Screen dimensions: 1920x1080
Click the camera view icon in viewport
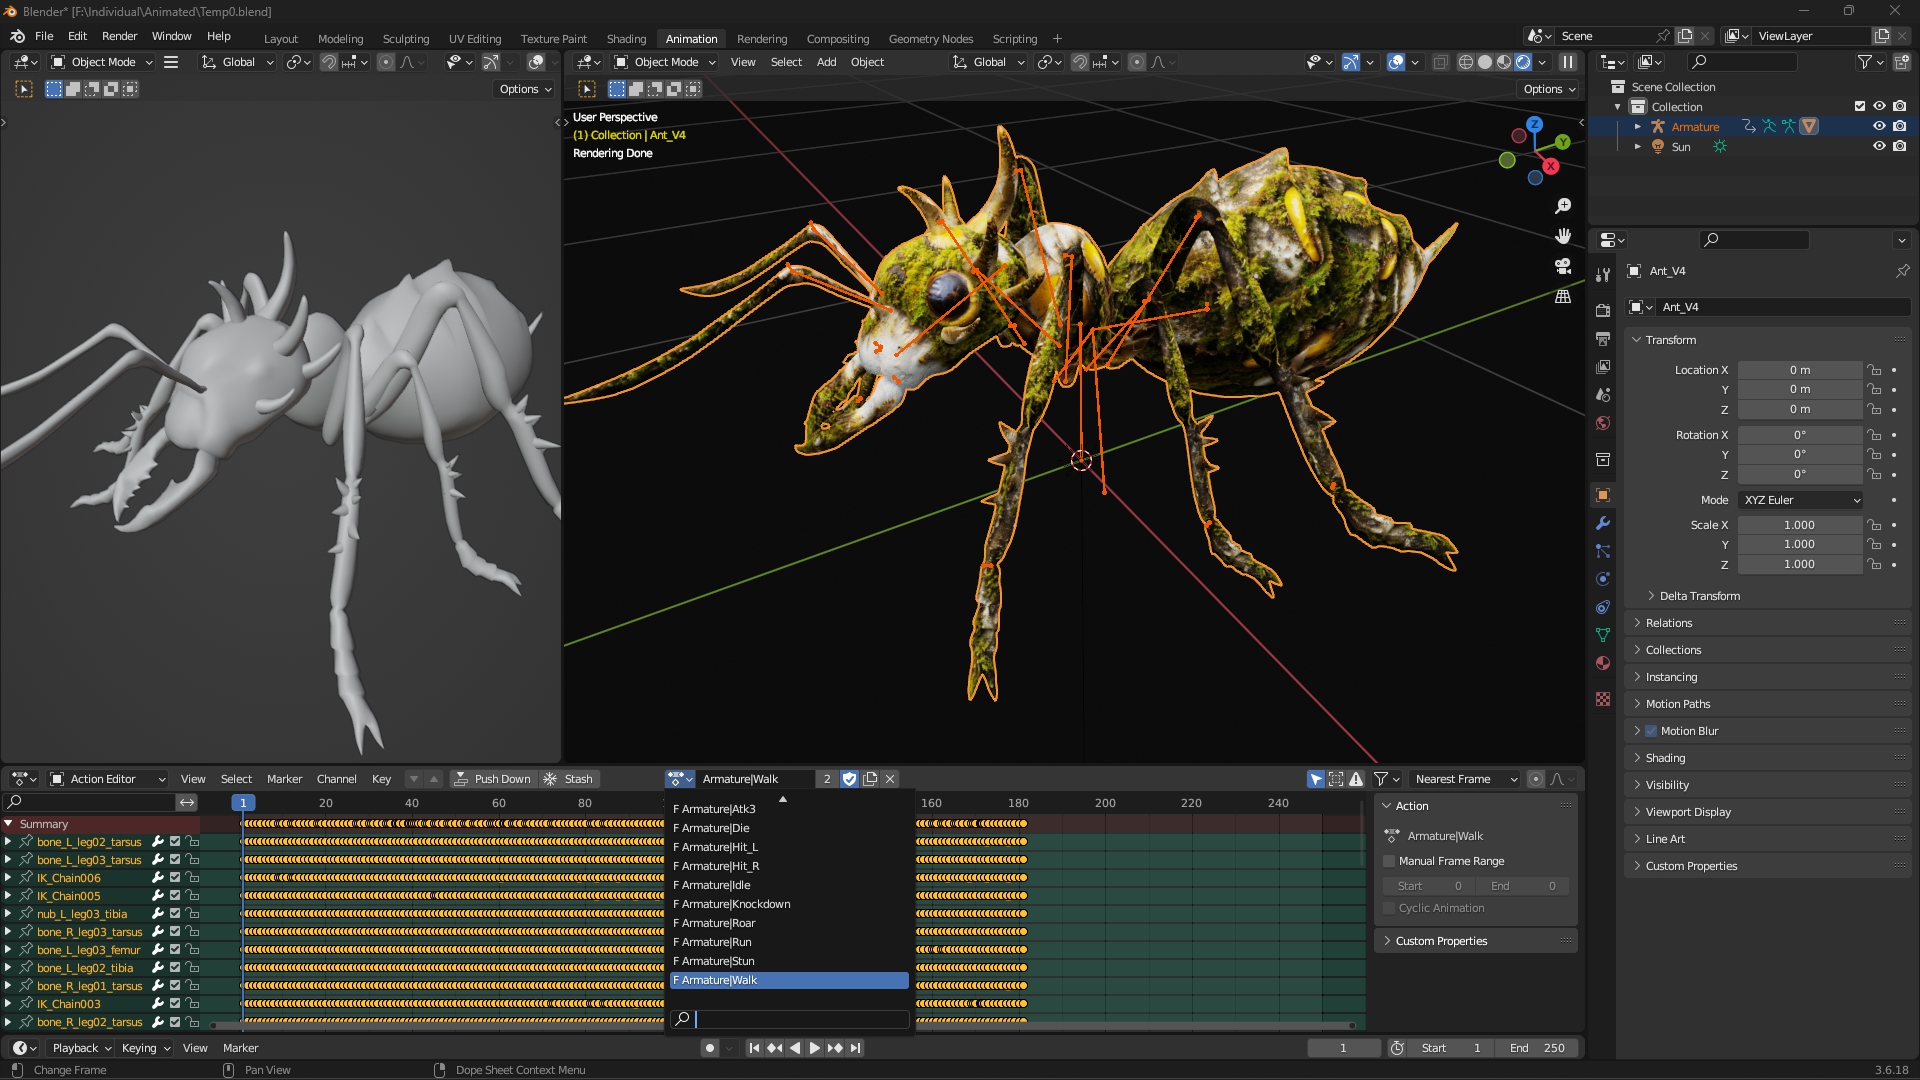(1563, 266)
